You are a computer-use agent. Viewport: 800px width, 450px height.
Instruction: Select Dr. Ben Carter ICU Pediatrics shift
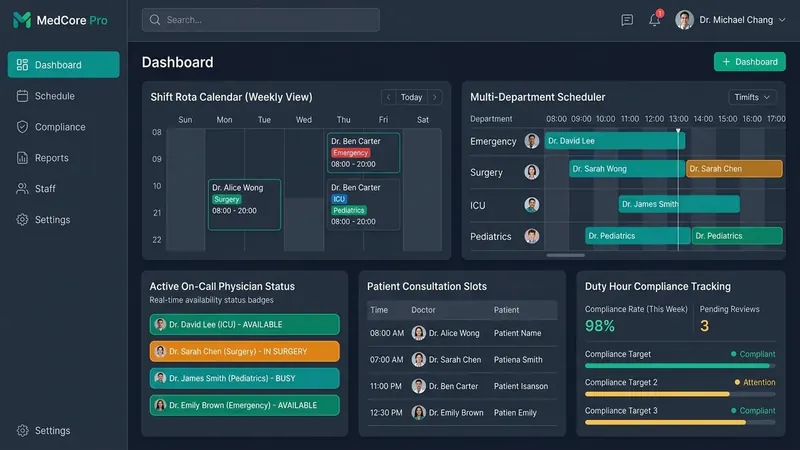pyautogui.click(x=363, y=205)
